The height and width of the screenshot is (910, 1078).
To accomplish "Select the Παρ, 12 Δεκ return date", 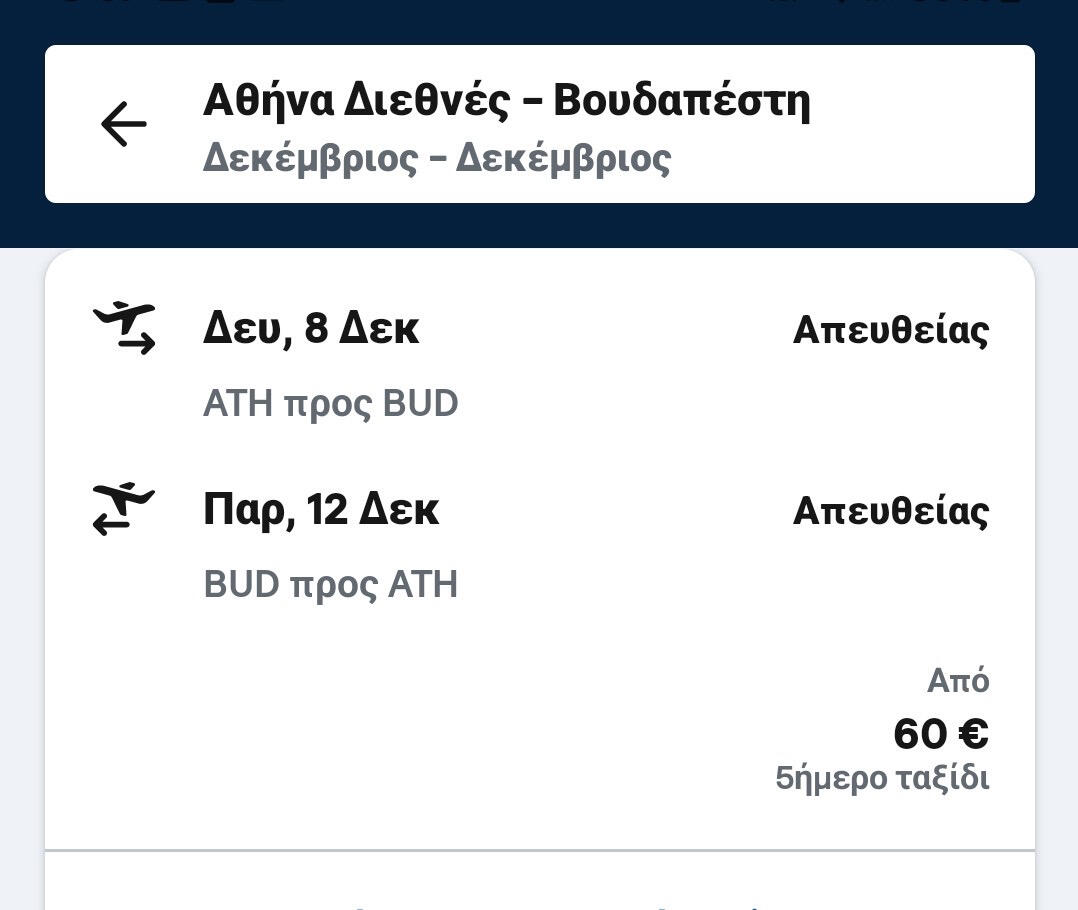I will tap(321, 510).
